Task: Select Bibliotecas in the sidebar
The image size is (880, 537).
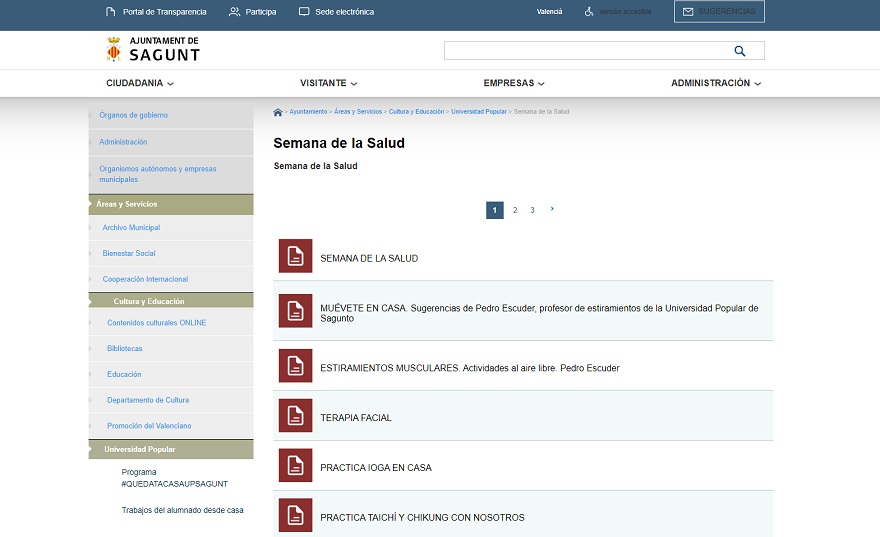Action: click(x=125, y=349)
